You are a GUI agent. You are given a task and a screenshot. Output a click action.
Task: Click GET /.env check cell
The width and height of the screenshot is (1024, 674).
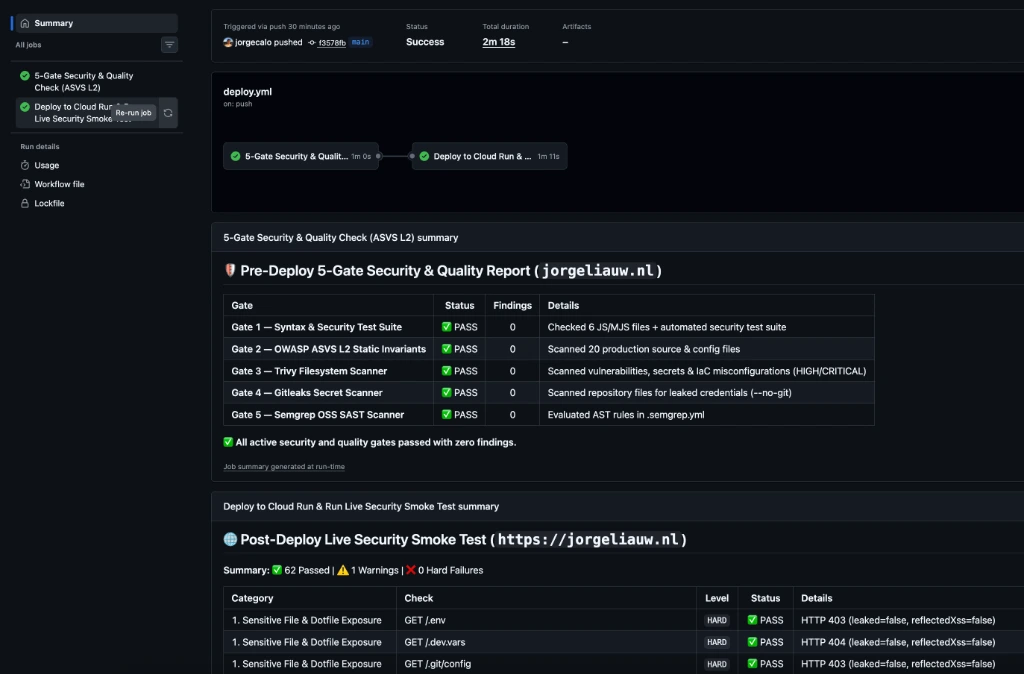(546, 620)
